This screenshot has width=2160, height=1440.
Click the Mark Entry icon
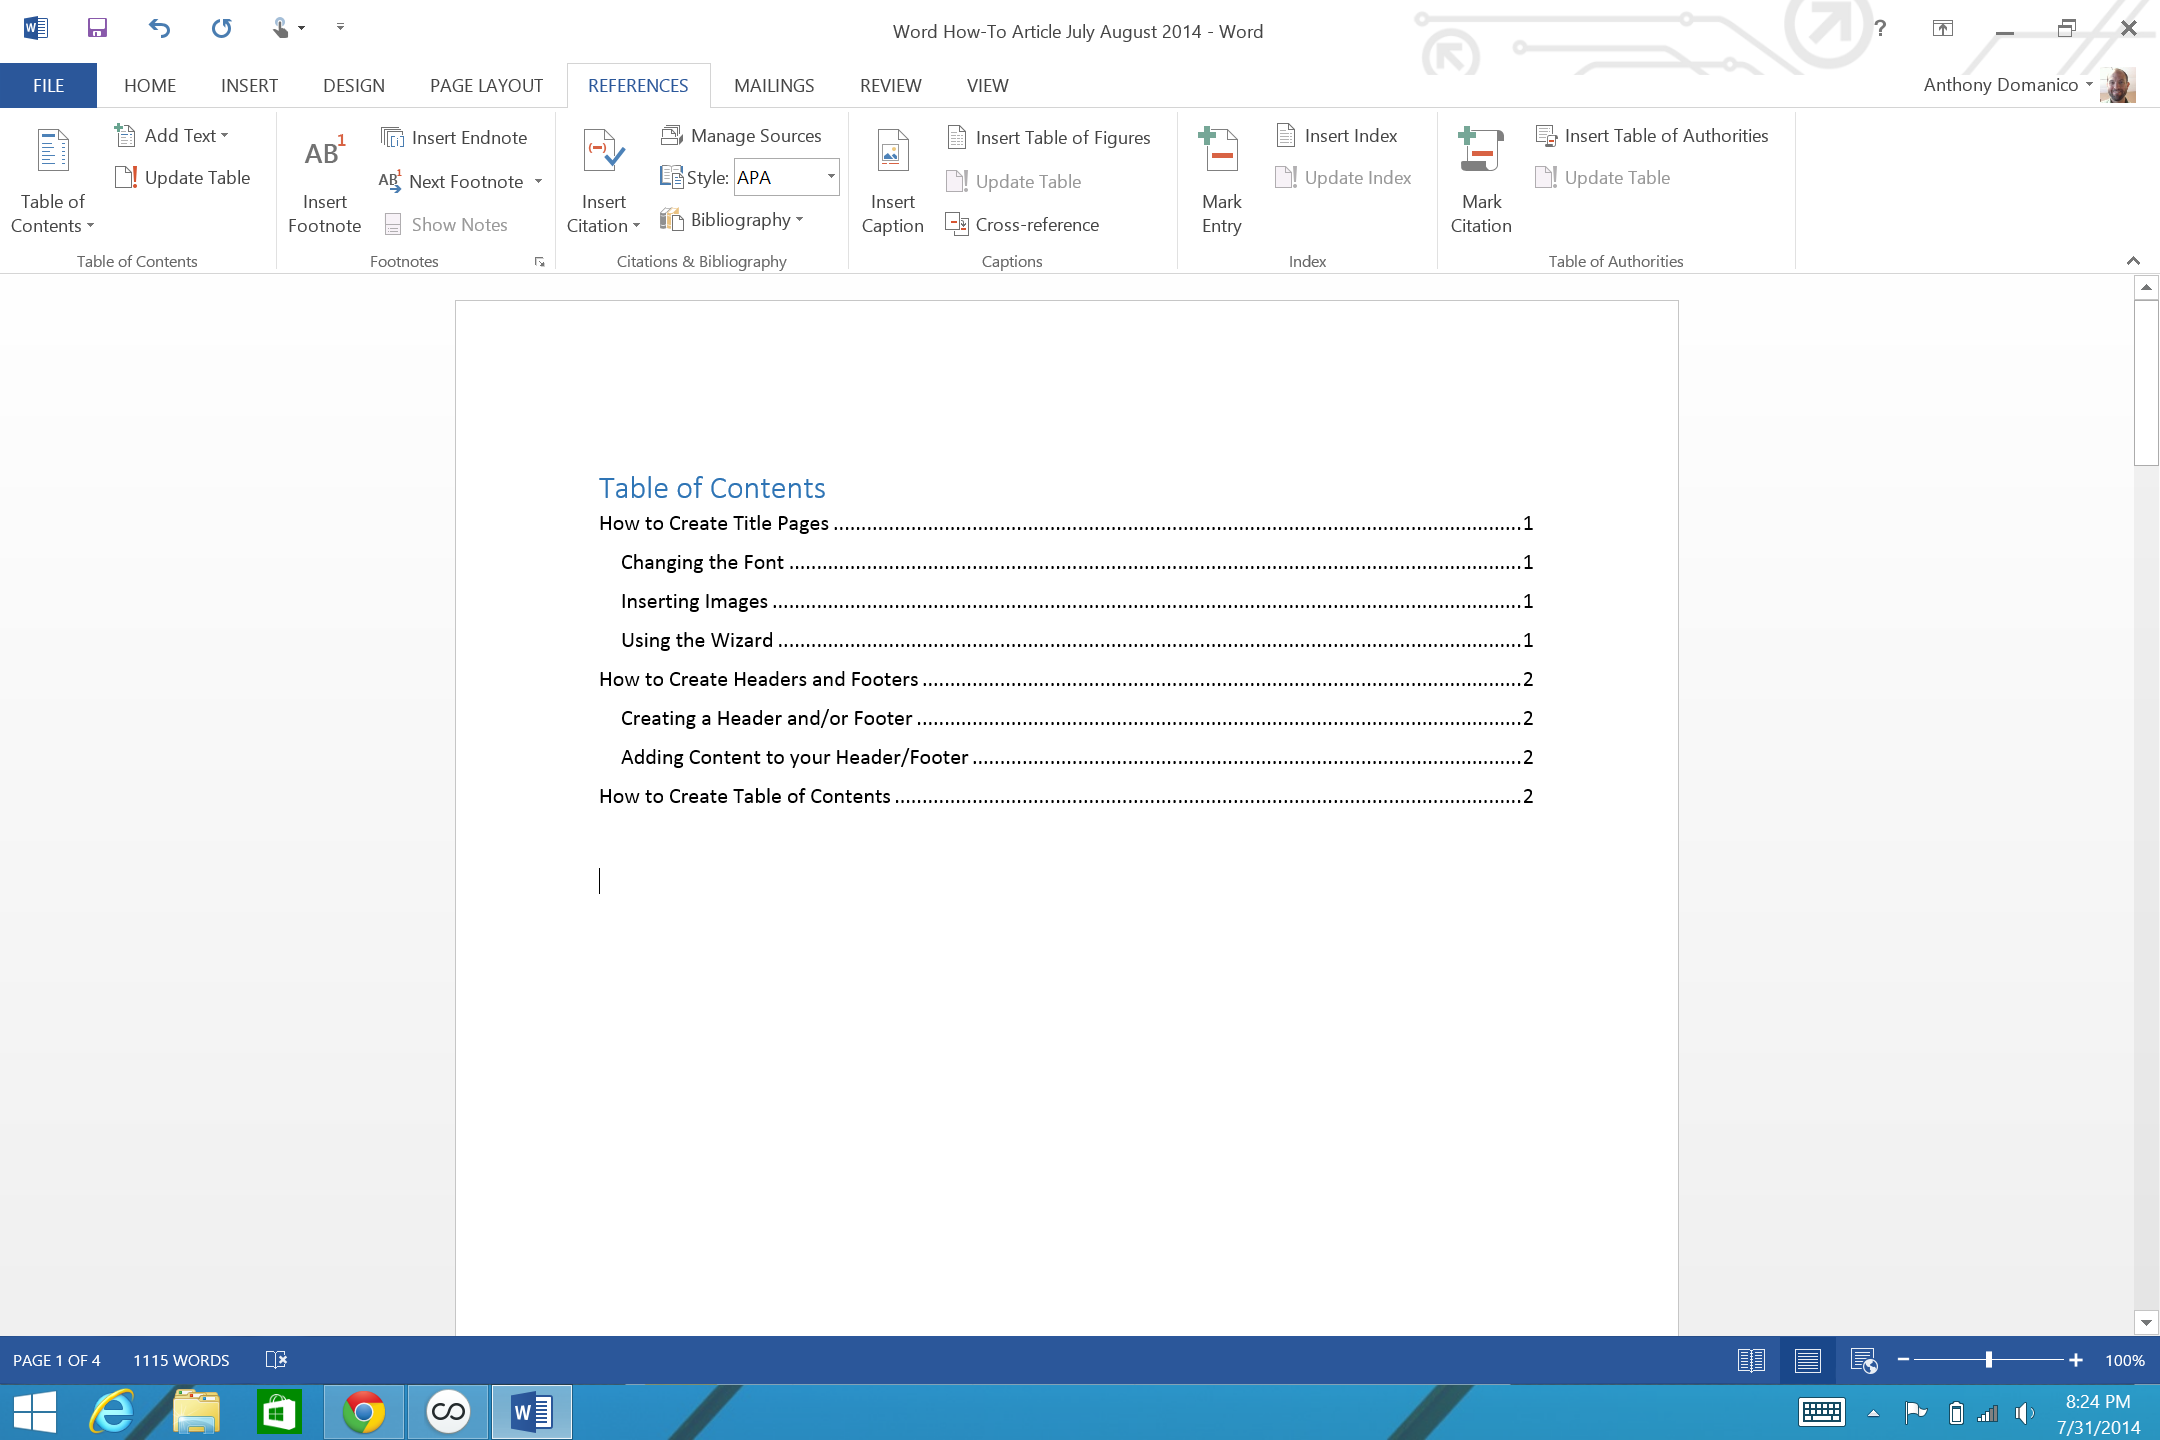point(1223,177)
